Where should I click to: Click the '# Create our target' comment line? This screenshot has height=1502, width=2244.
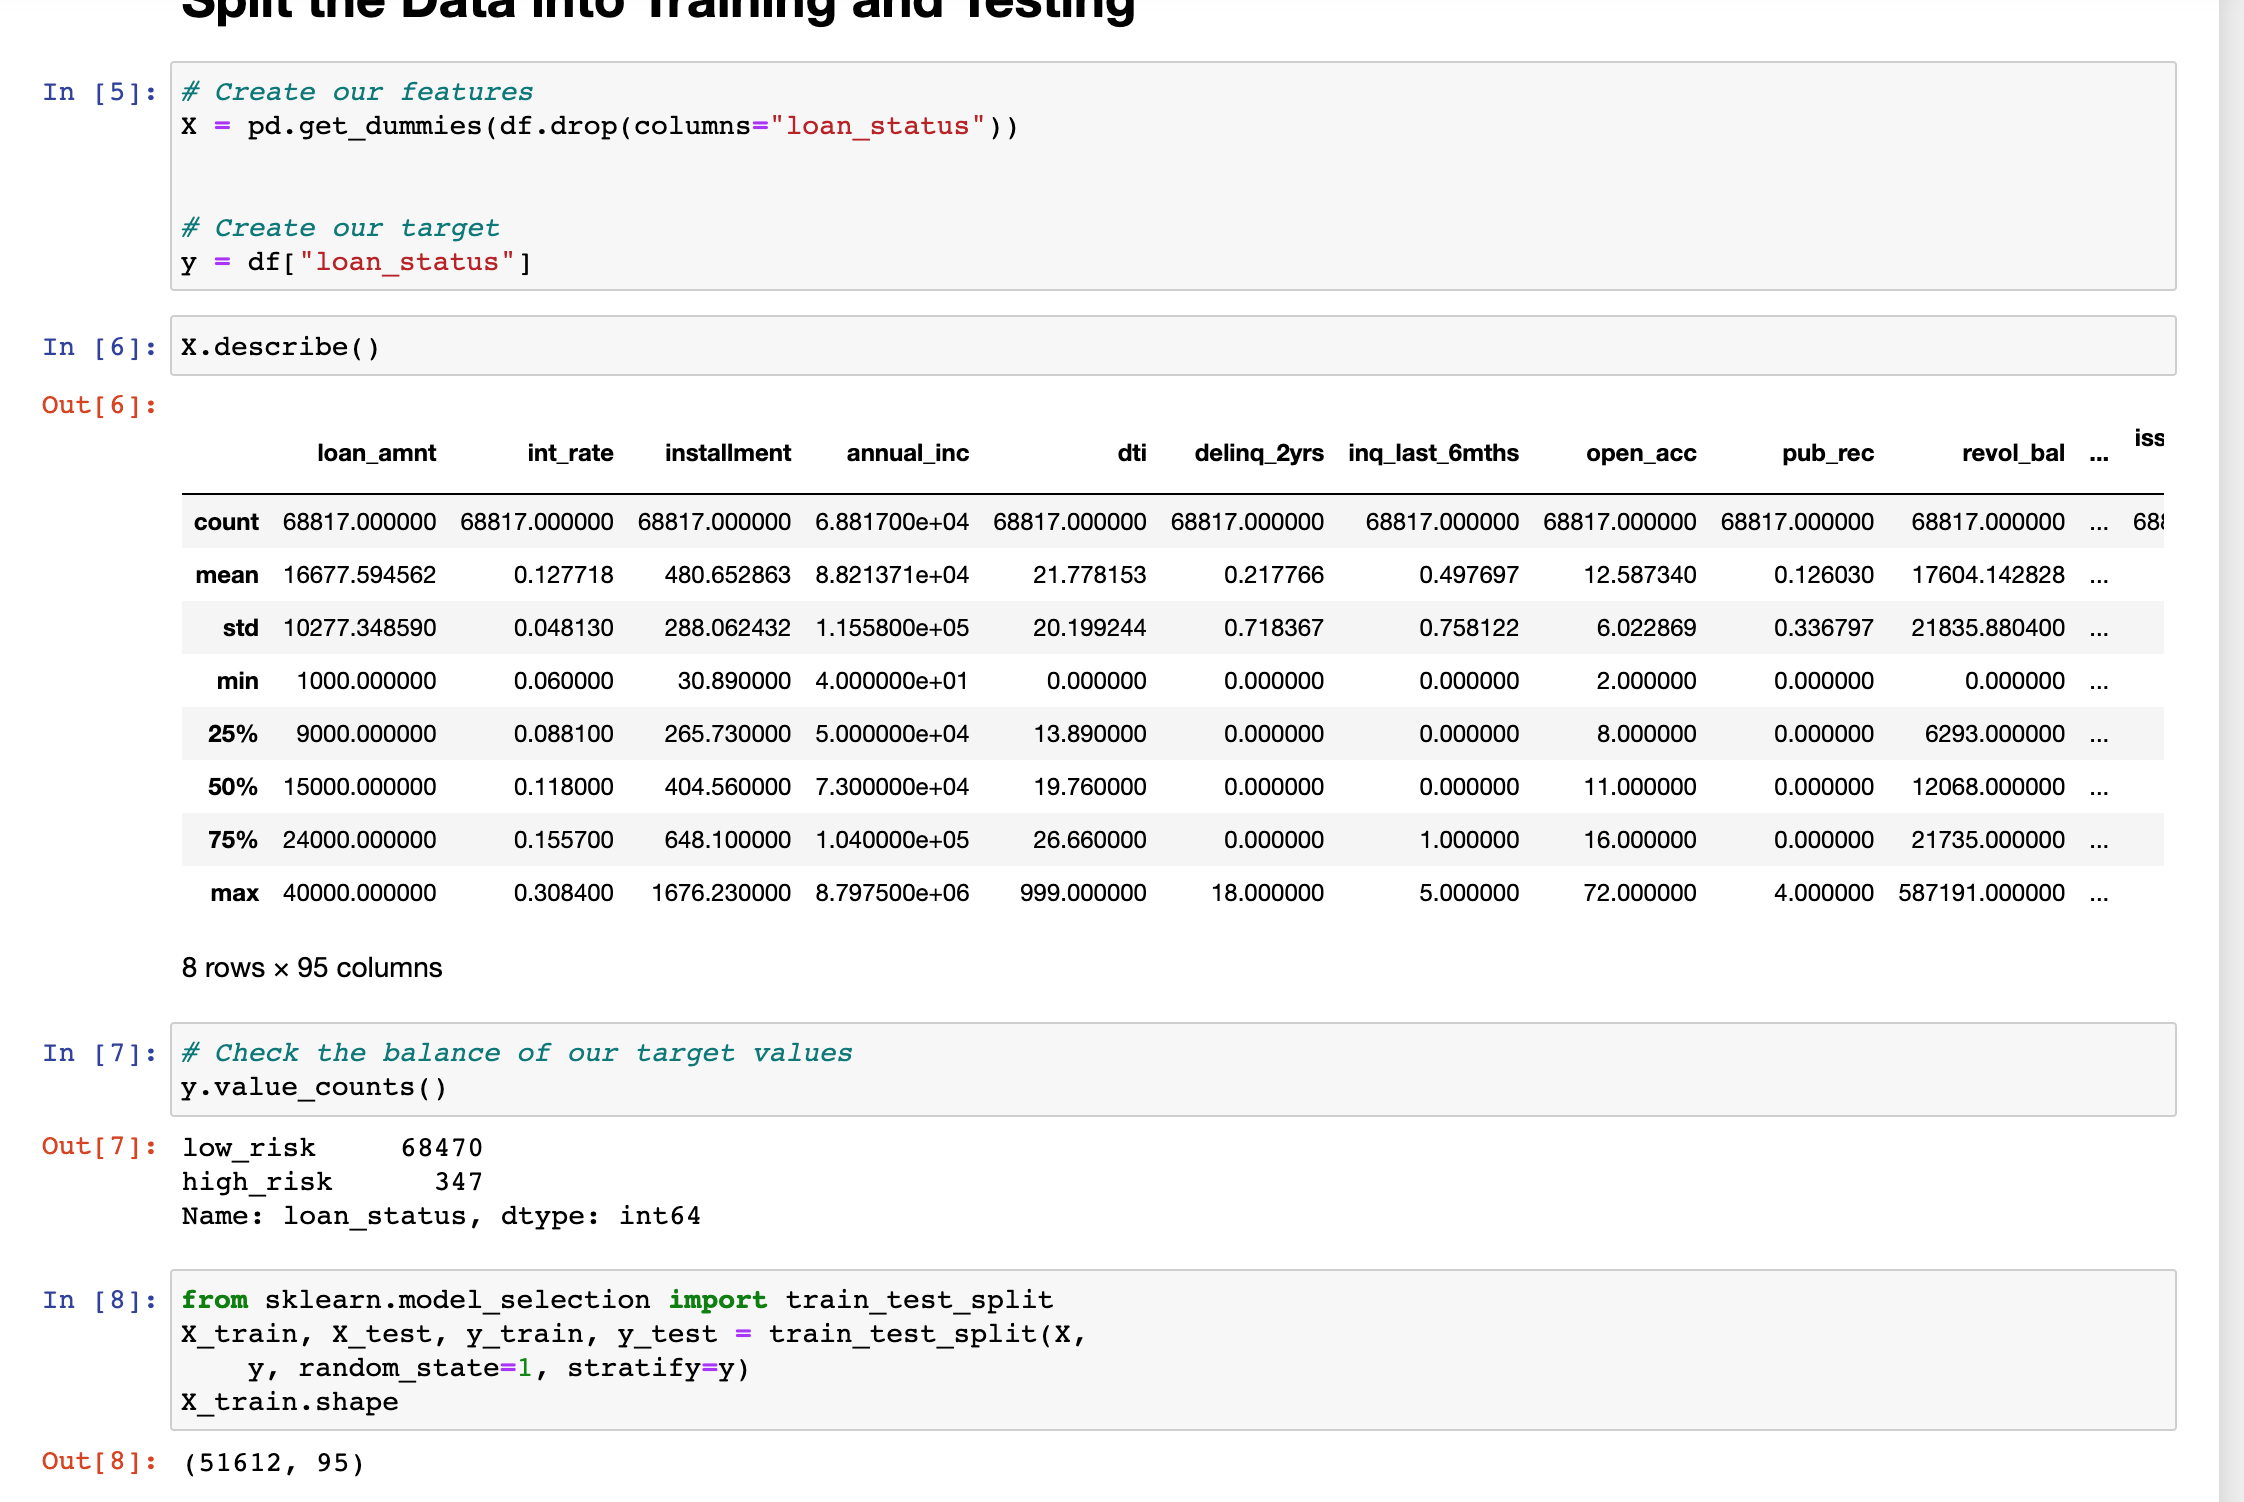tap(340, 228)
